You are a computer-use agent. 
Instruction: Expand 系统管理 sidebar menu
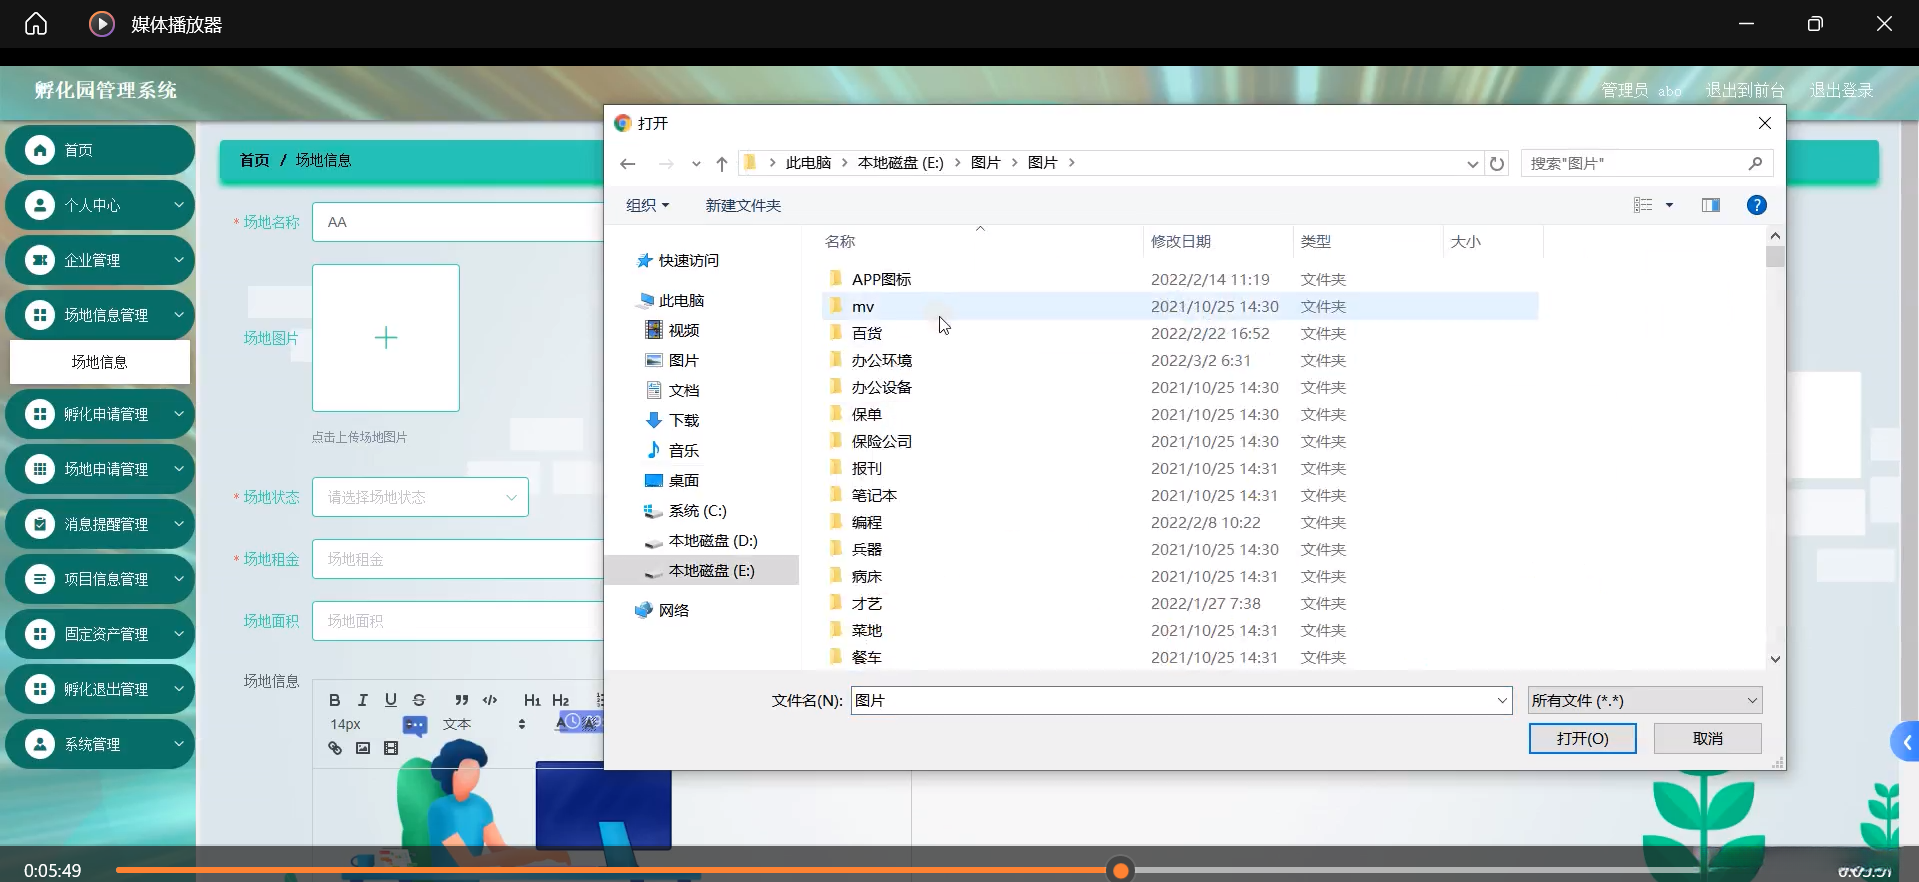(x=100, y=744)
